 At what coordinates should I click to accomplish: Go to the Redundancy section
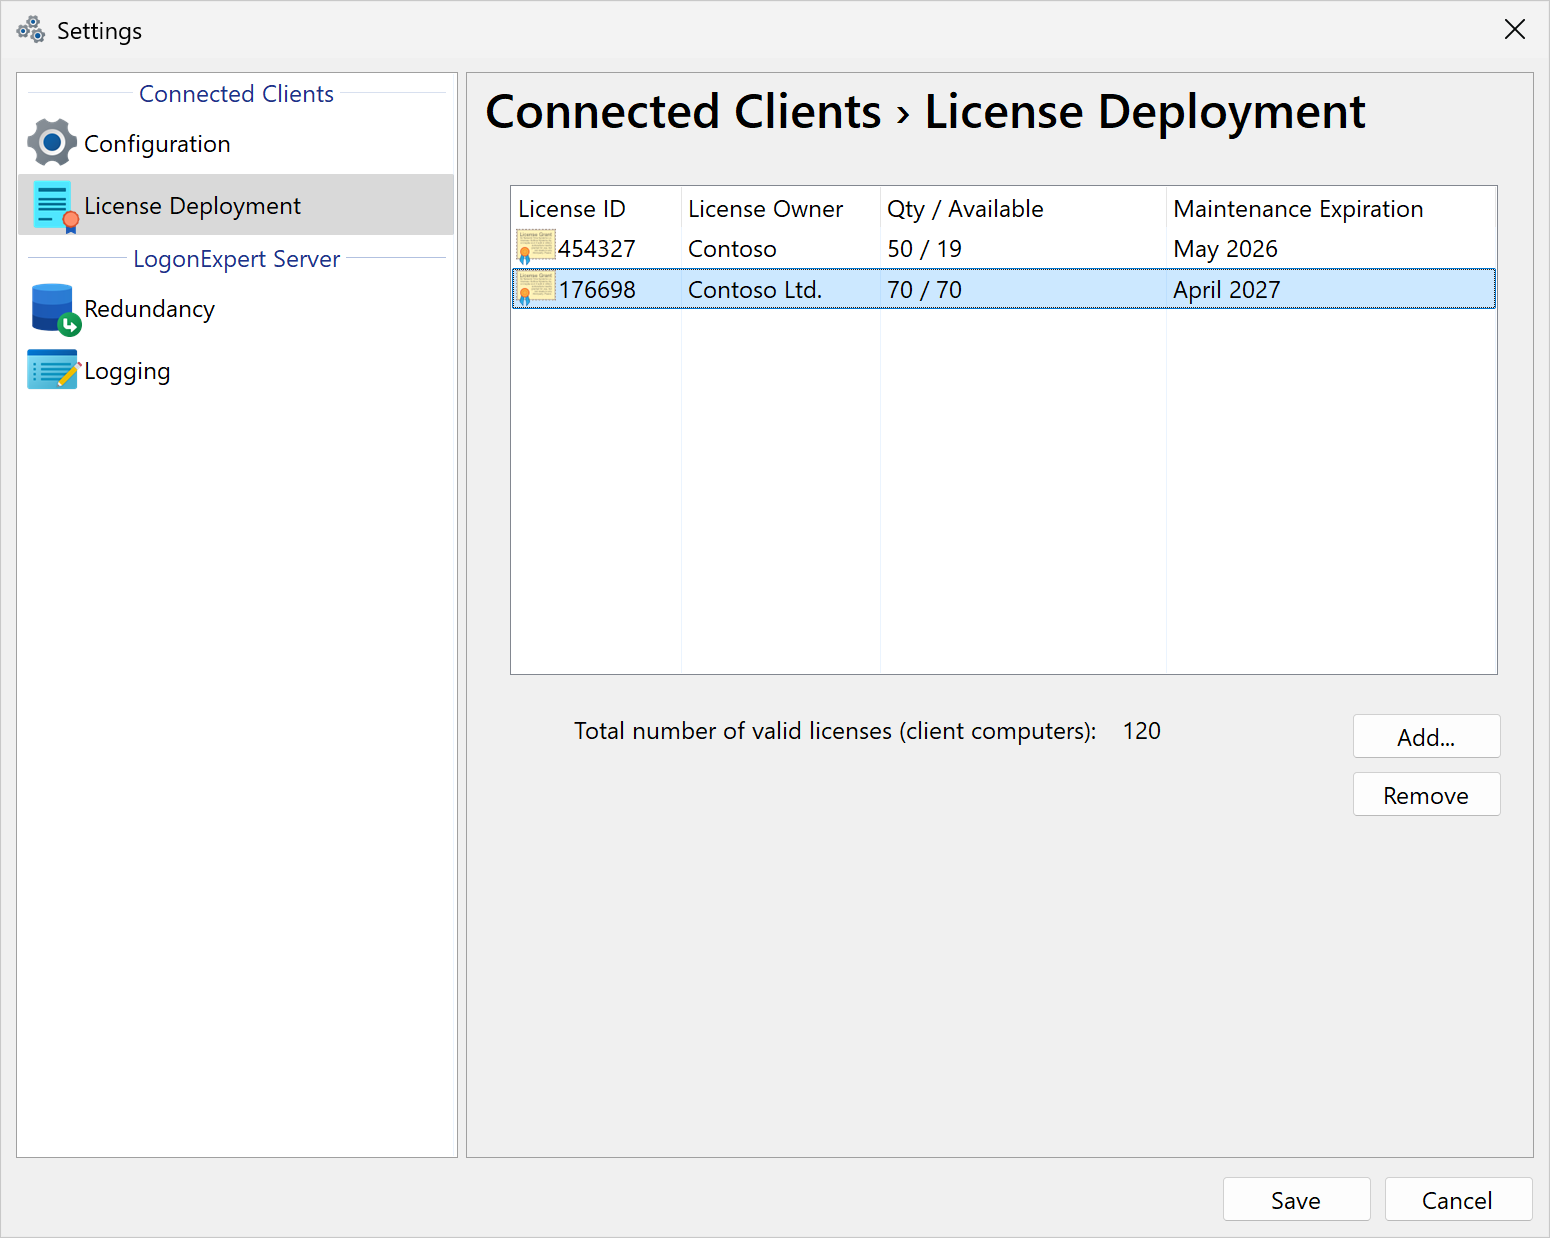click(149, 309)
